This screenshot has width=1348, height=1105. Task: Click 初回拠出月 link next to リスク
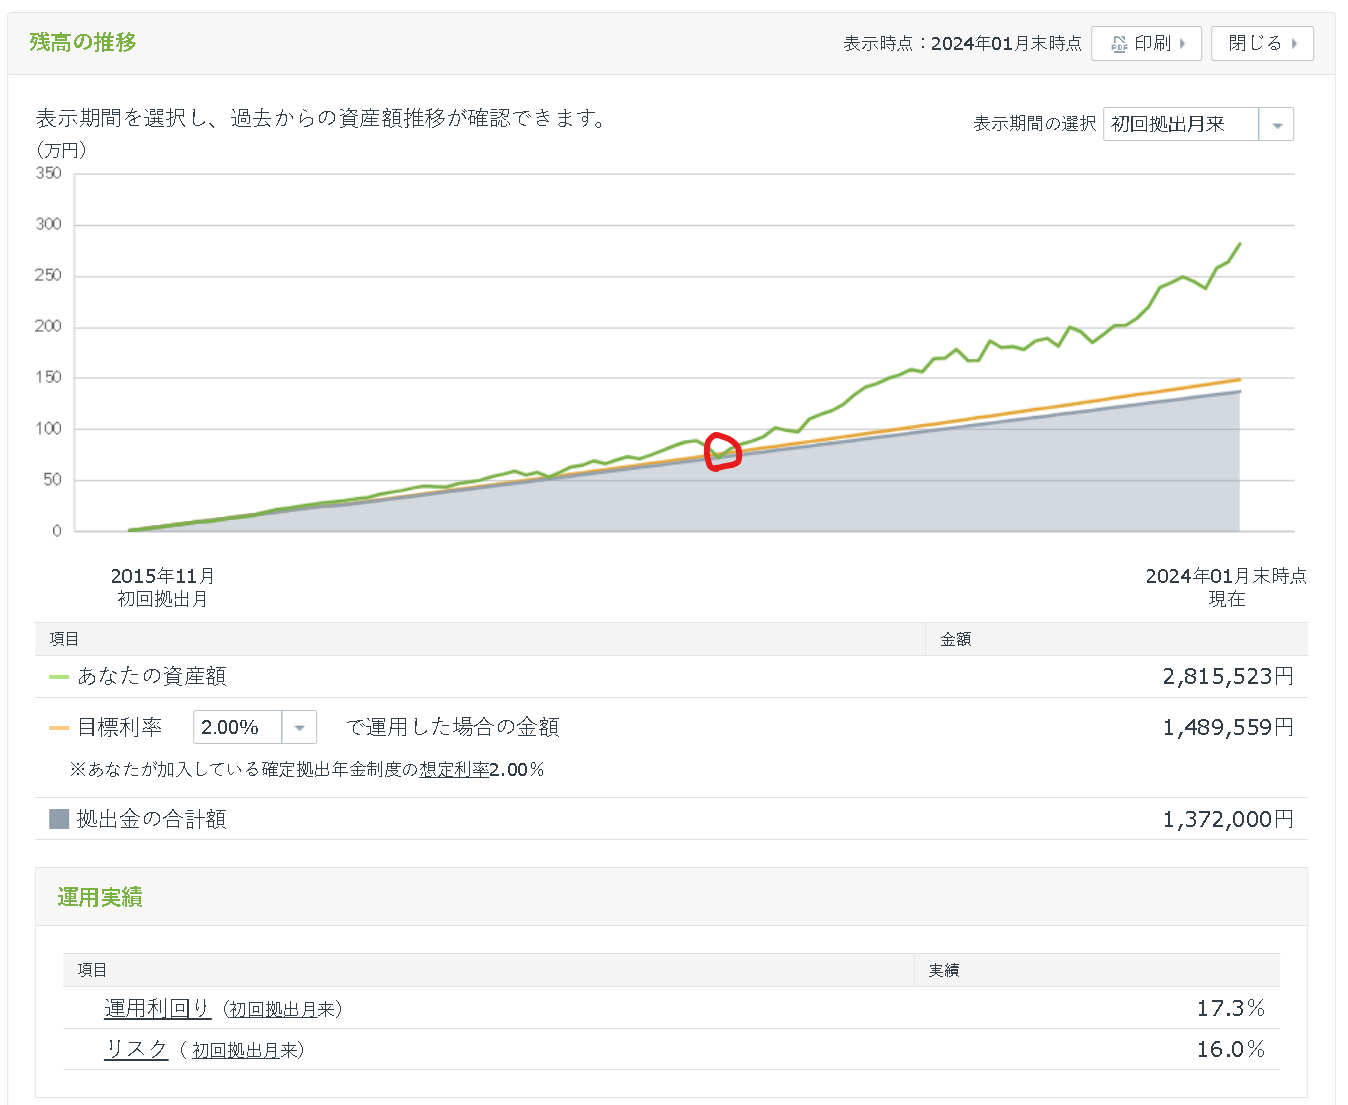point(236,1050)
